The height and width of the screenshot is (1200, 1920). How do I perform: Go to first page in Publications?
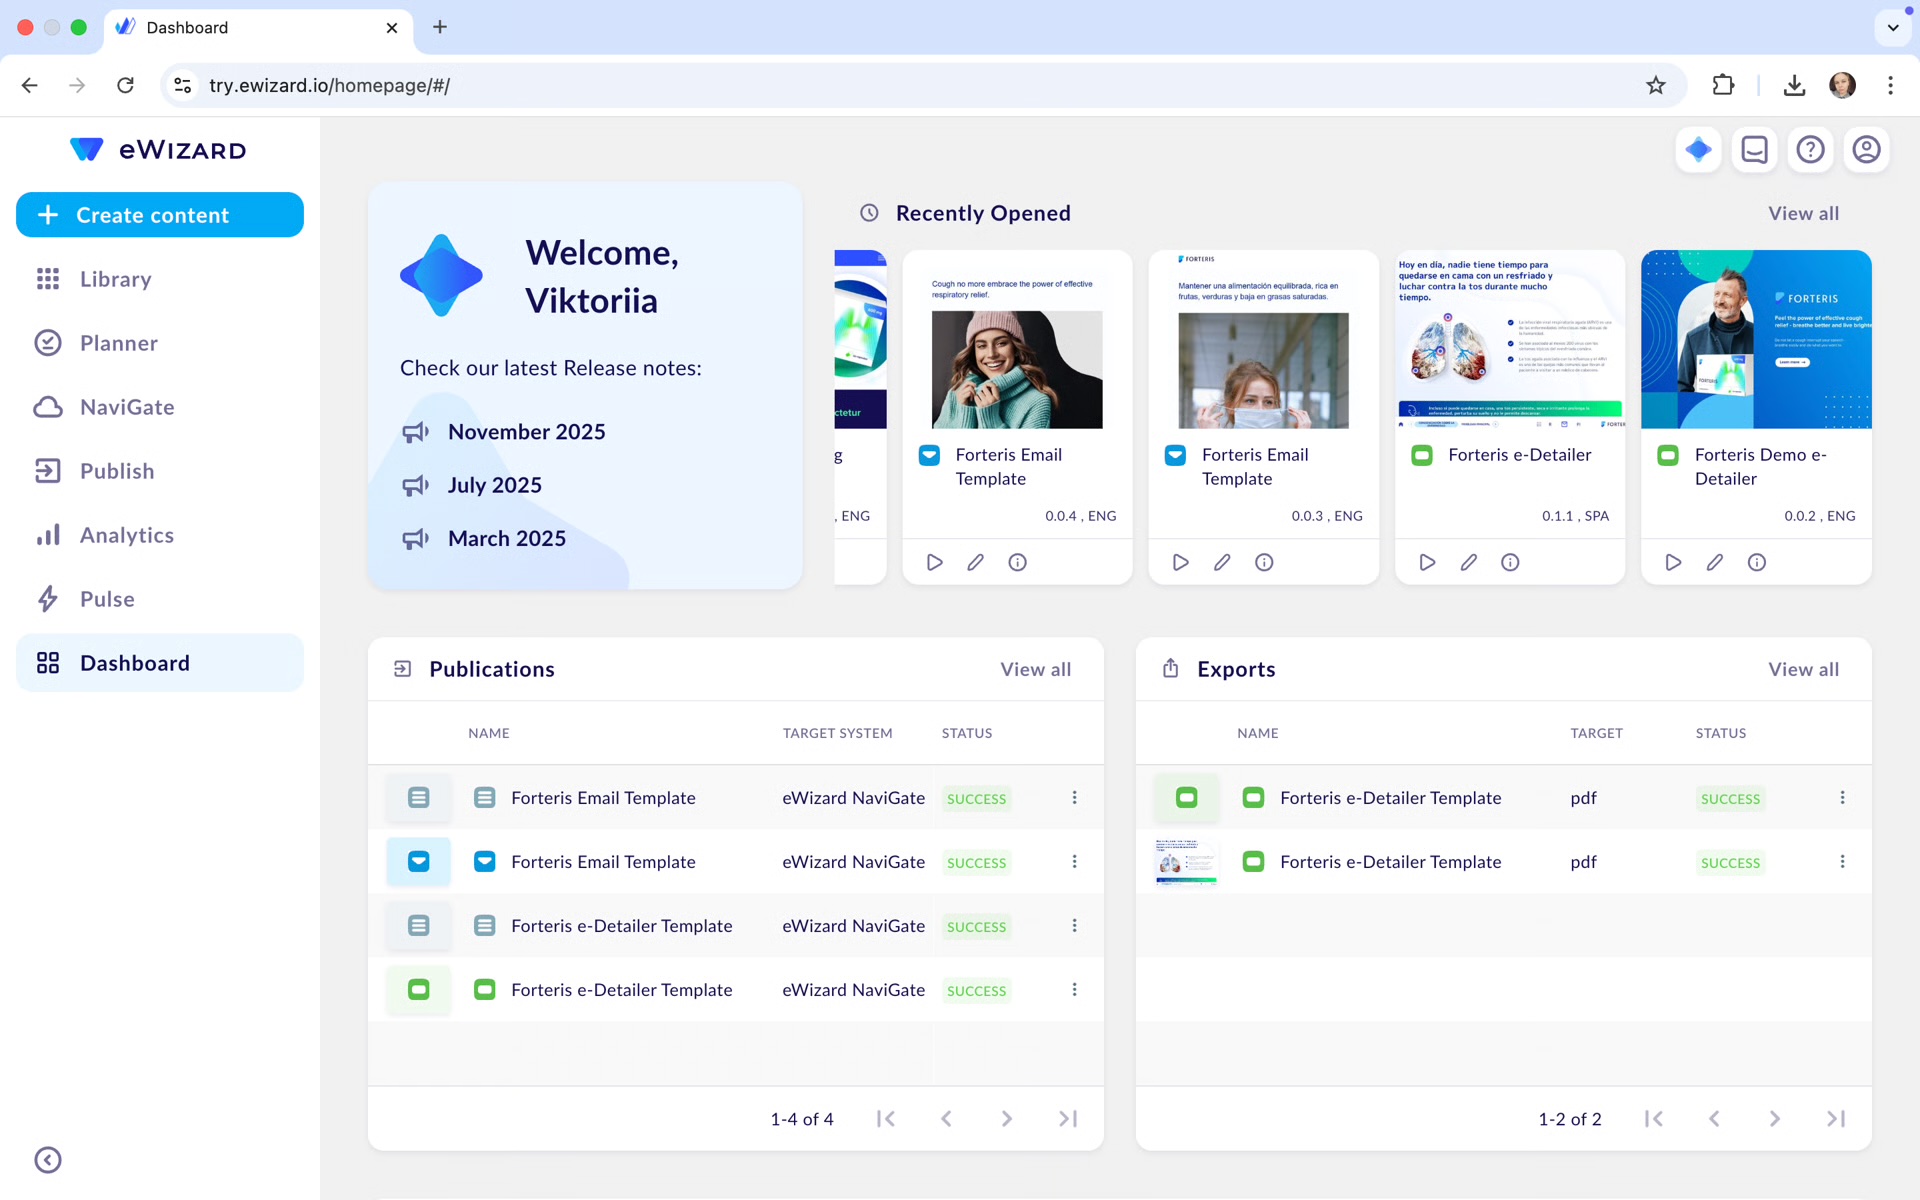click(886, 1119)
